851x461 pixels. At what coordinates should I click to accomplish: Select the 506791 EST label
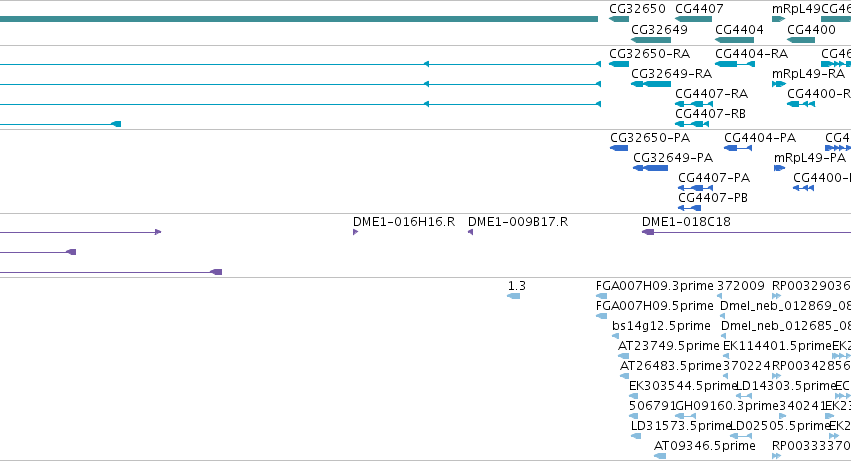652,406
